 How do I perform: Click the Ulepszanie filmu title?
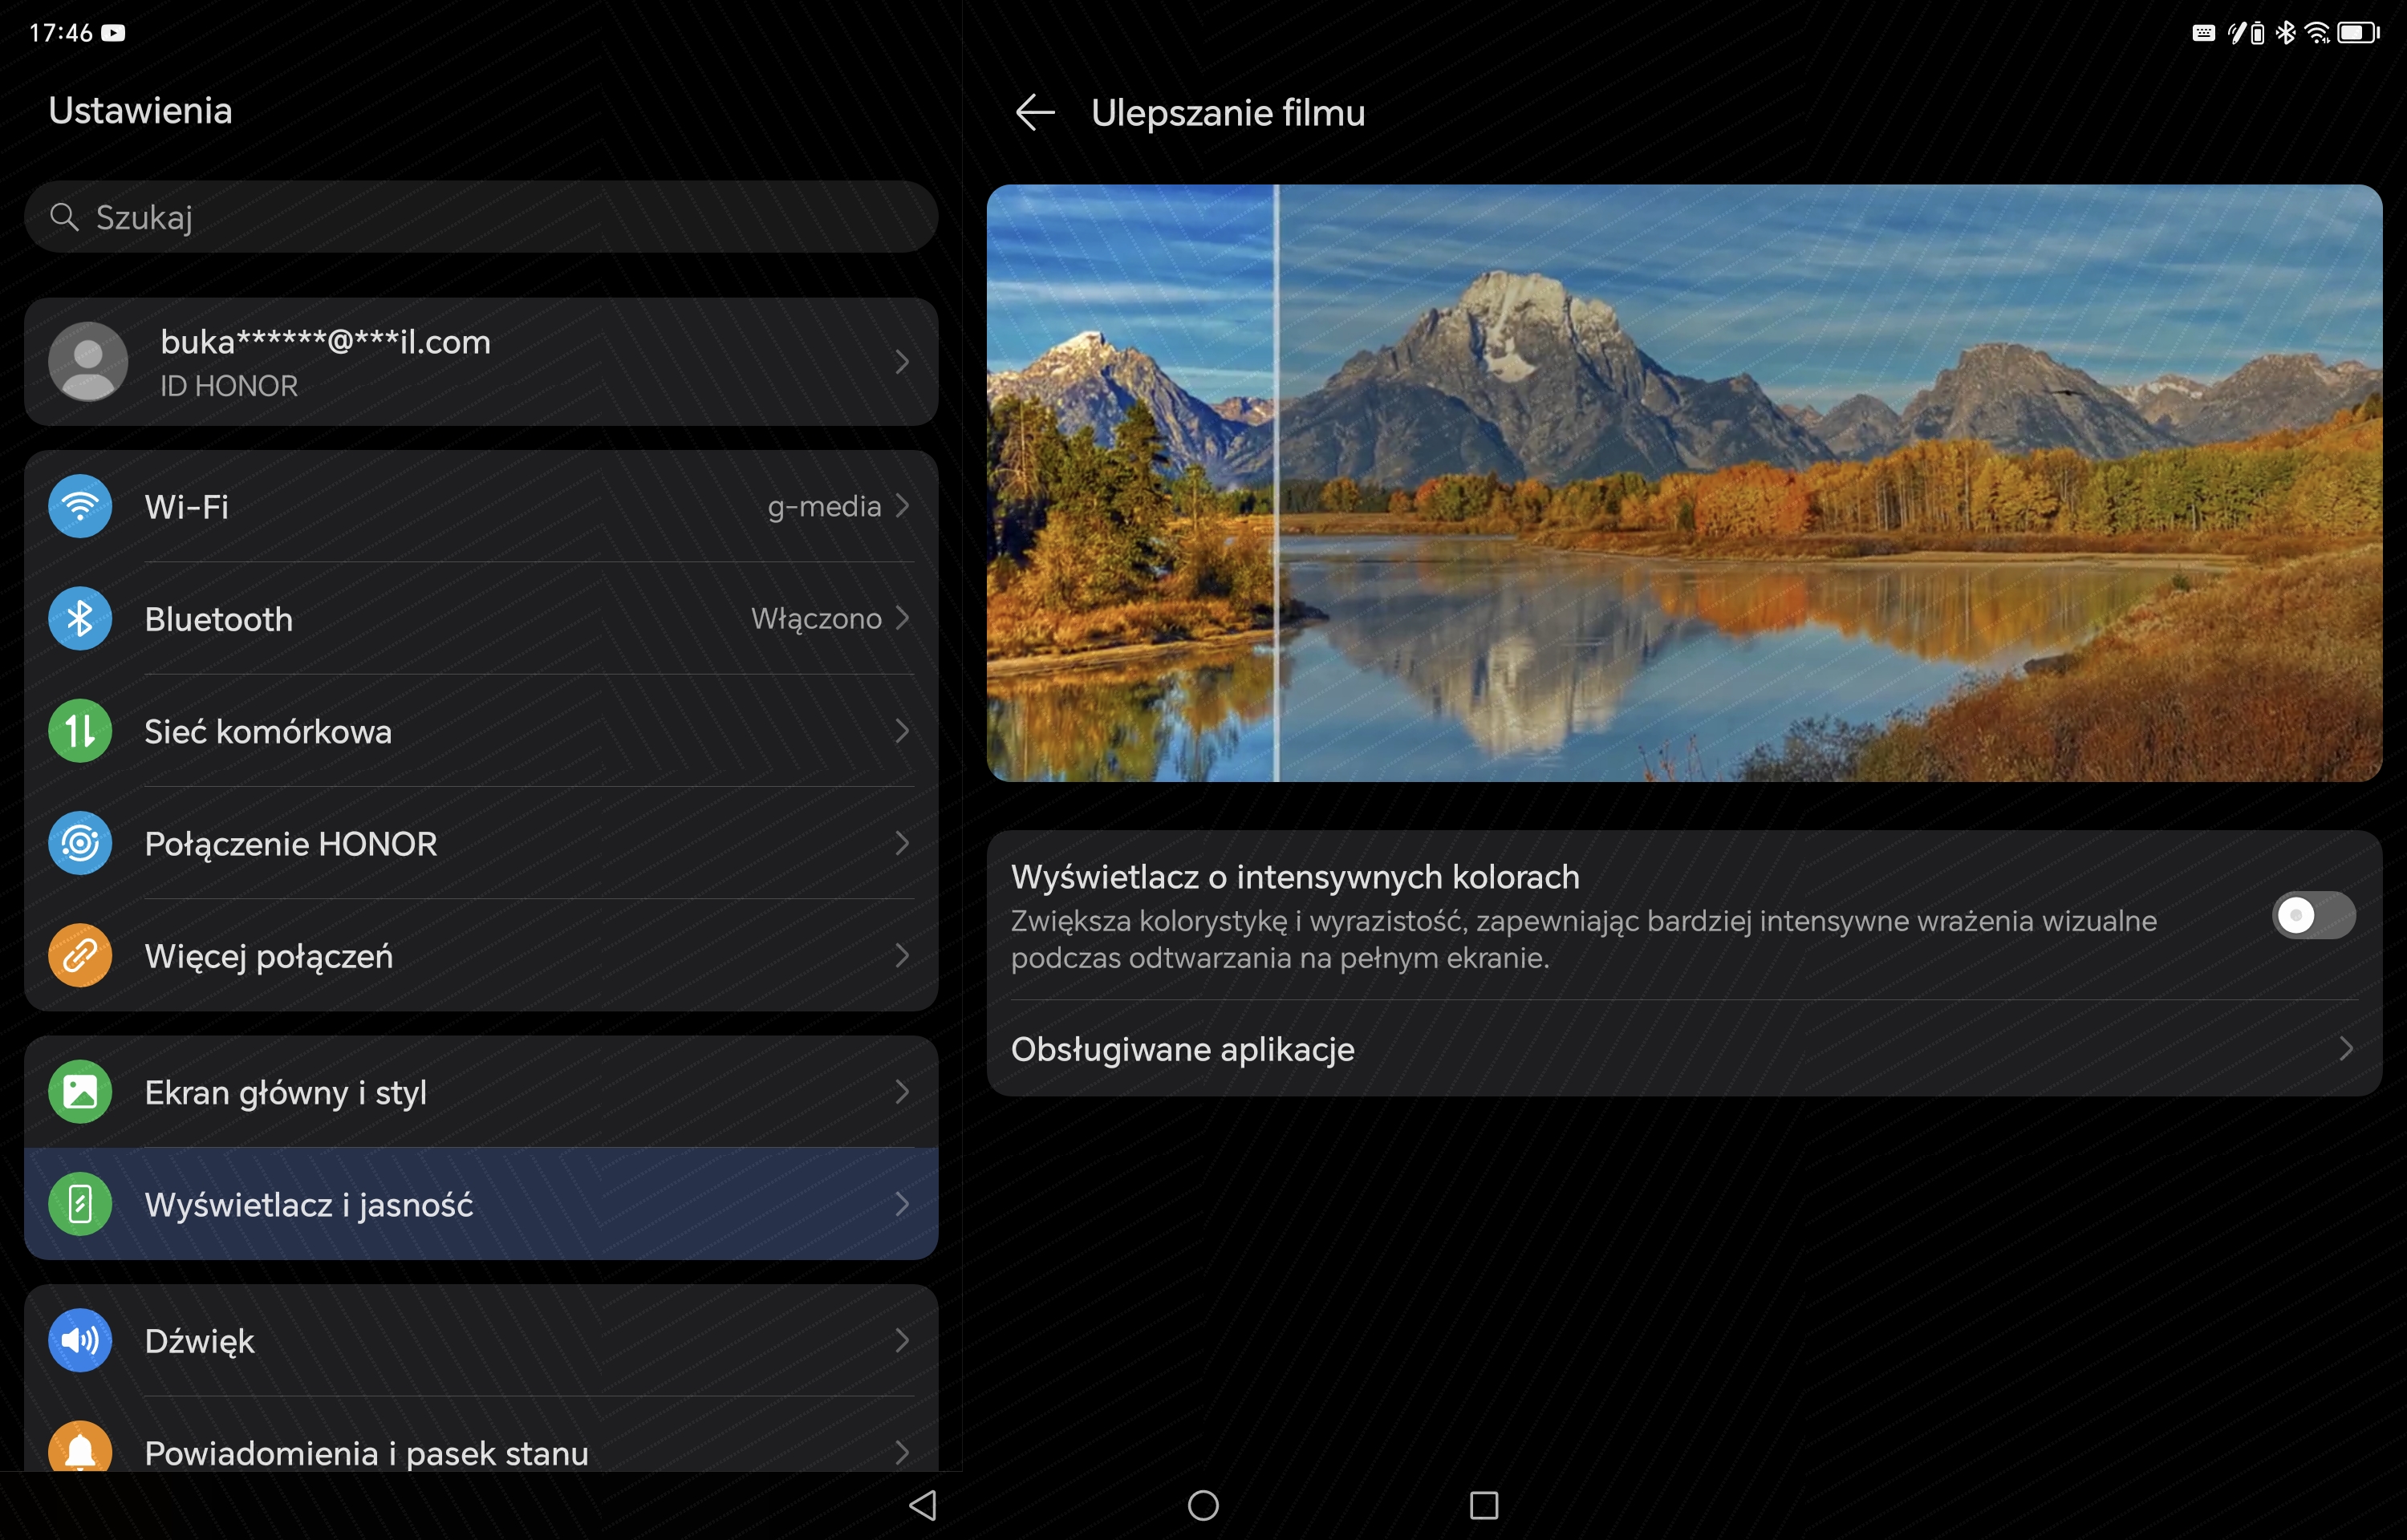click(x=1228, y=112)
